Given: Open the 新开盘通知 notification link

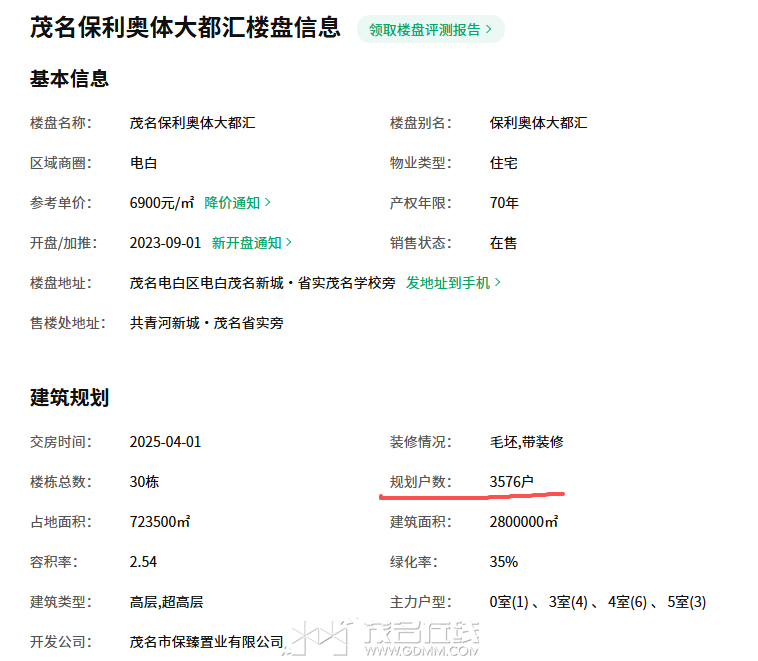Looking at the screenshot, I should coord(251,243).
